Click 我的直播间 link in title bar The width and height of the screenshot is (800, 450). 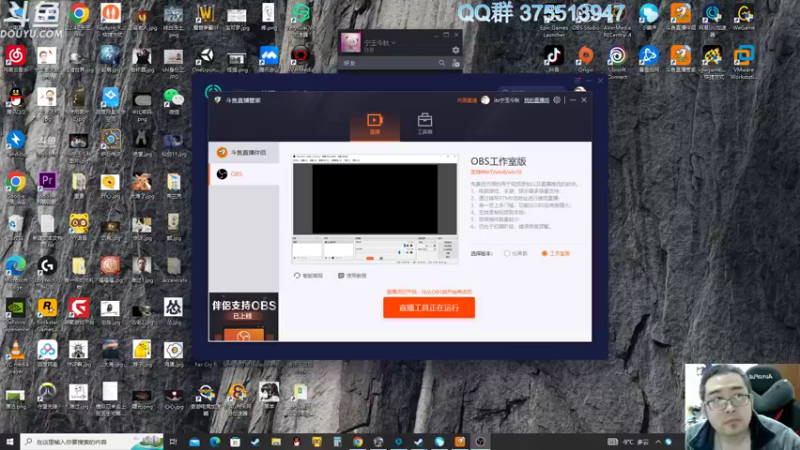(x=537, y=101)
